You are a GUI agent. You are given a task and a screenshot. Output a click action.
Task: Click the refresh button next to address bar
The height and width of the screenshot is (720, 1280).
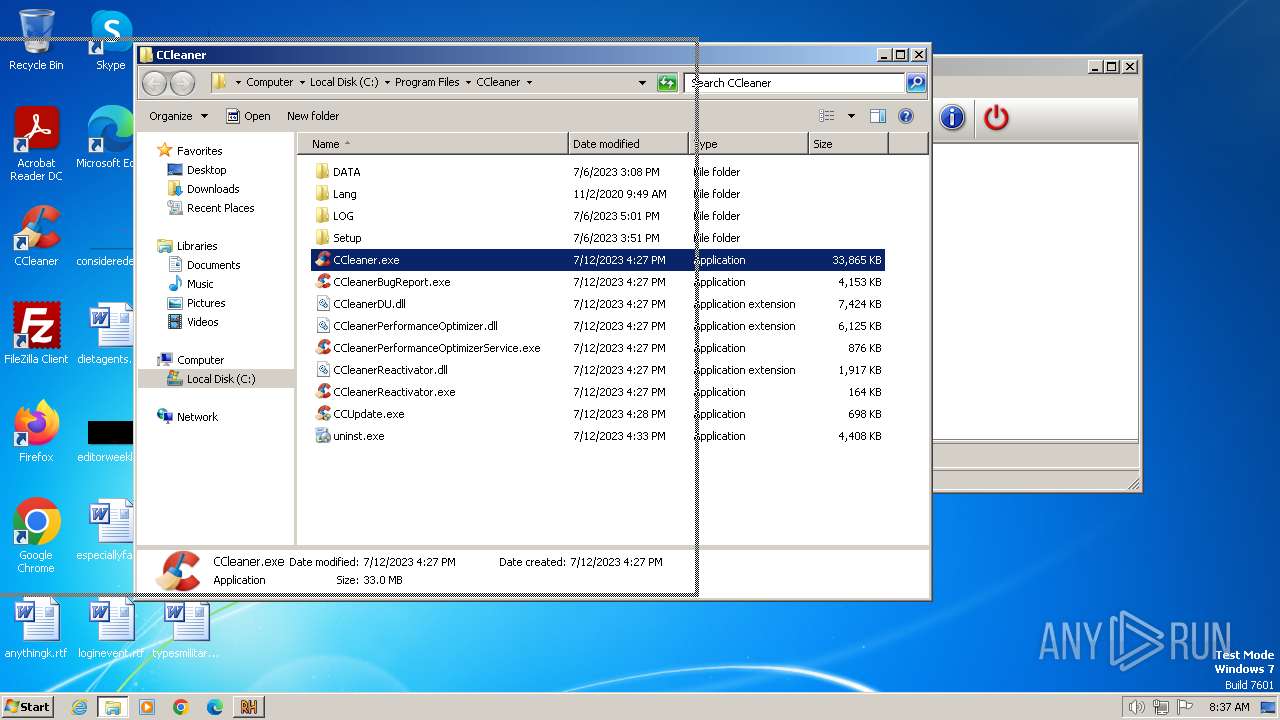(667, 83)
